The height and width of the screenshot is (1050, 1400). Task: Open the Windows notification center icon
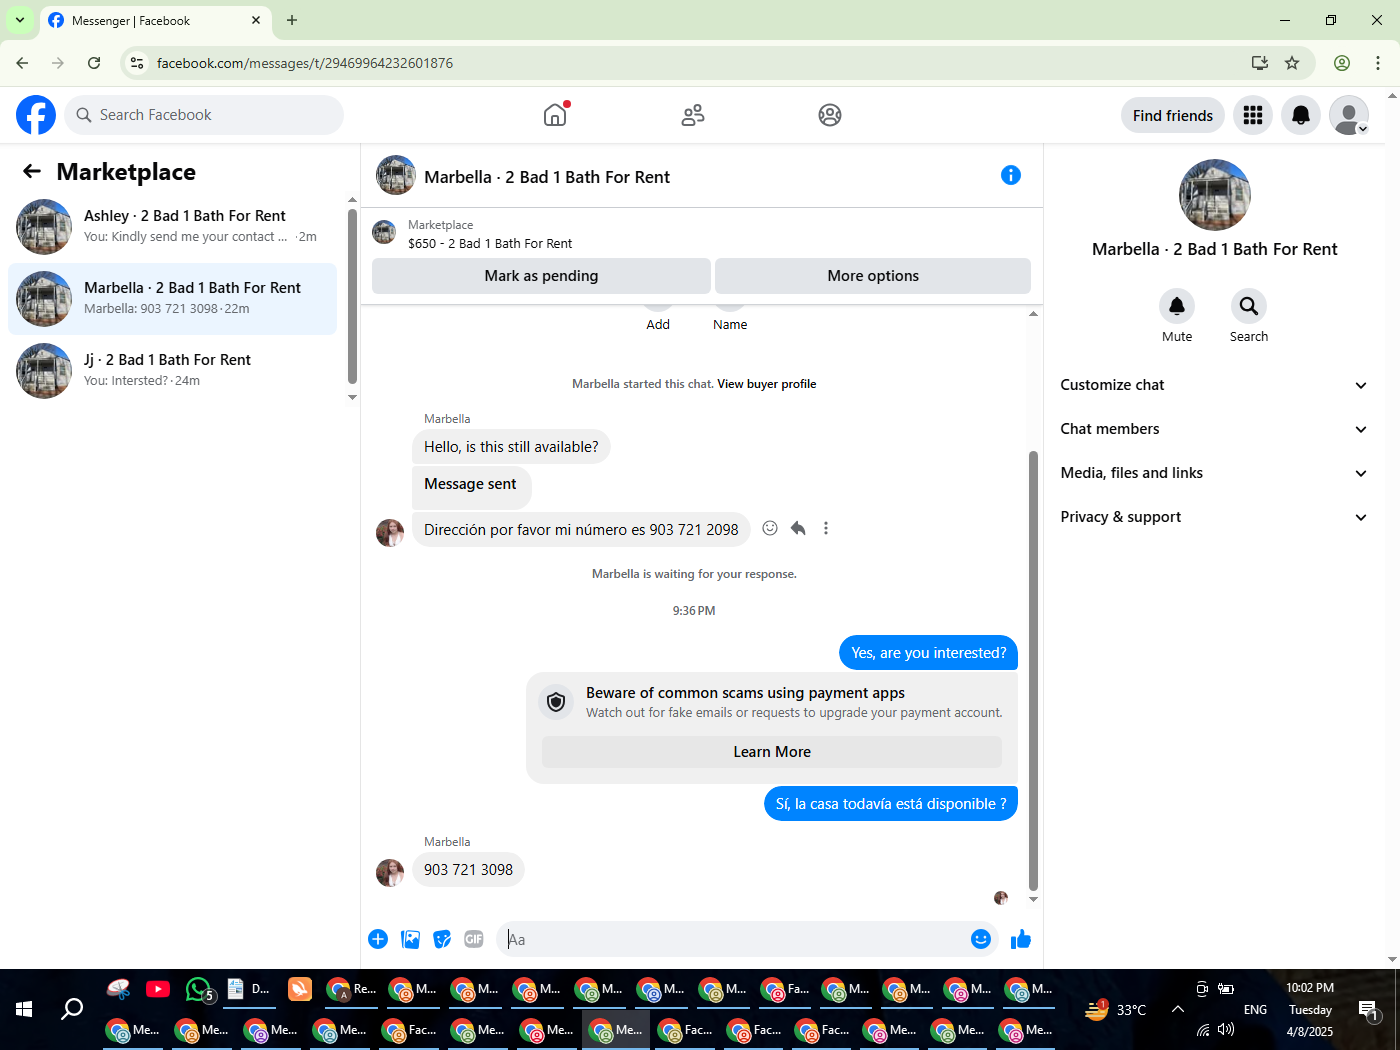(1369, 1010)
